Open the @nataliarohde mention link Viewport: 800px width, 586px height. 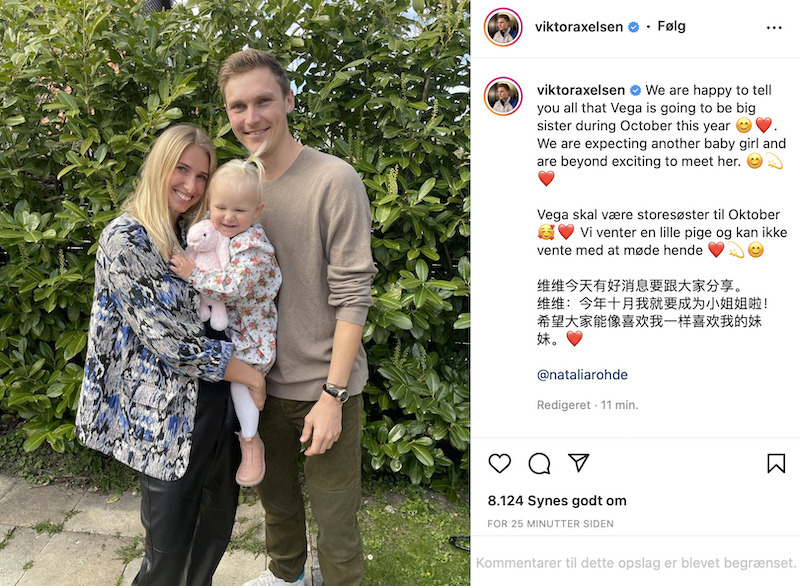tap(582, 374)
